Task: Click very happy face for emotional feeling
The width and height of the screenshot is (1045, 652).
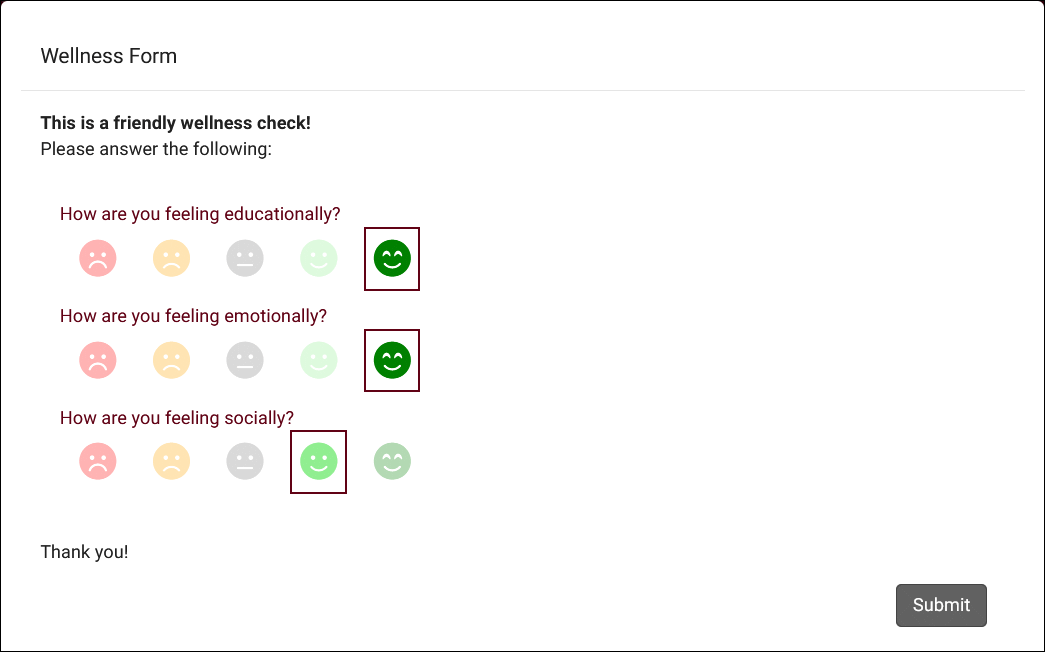Action: 392,360
